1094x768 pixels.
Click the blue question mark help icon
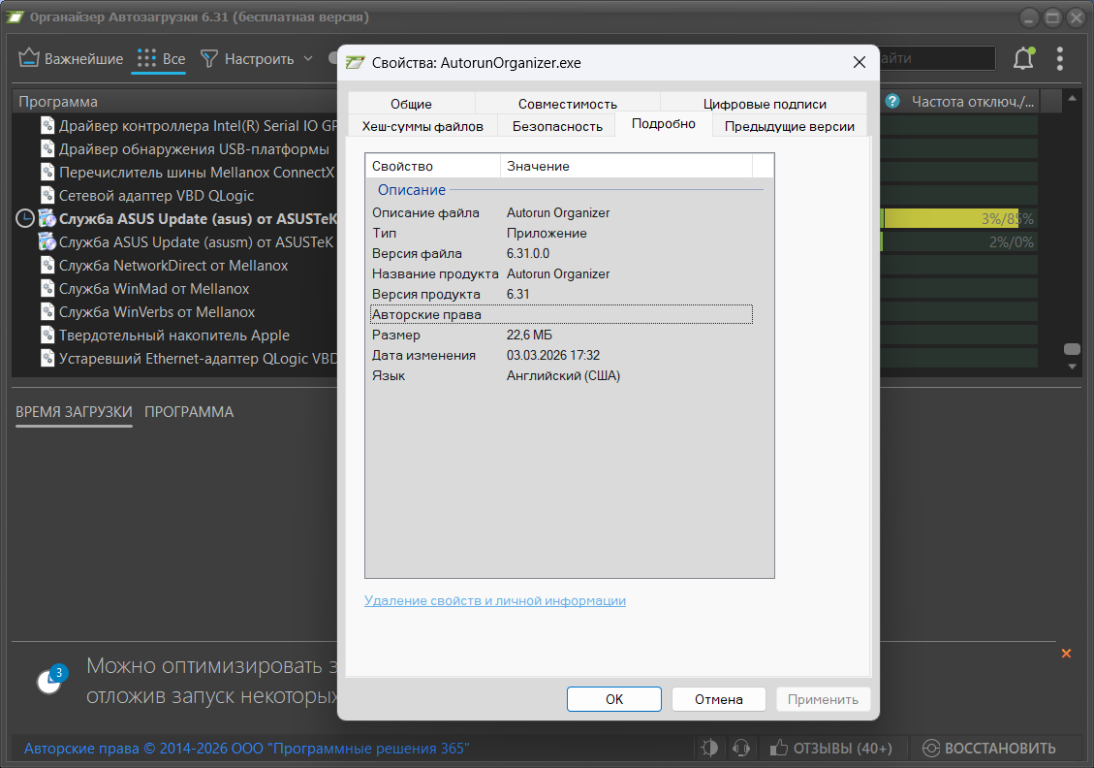(x=892, y=101)
